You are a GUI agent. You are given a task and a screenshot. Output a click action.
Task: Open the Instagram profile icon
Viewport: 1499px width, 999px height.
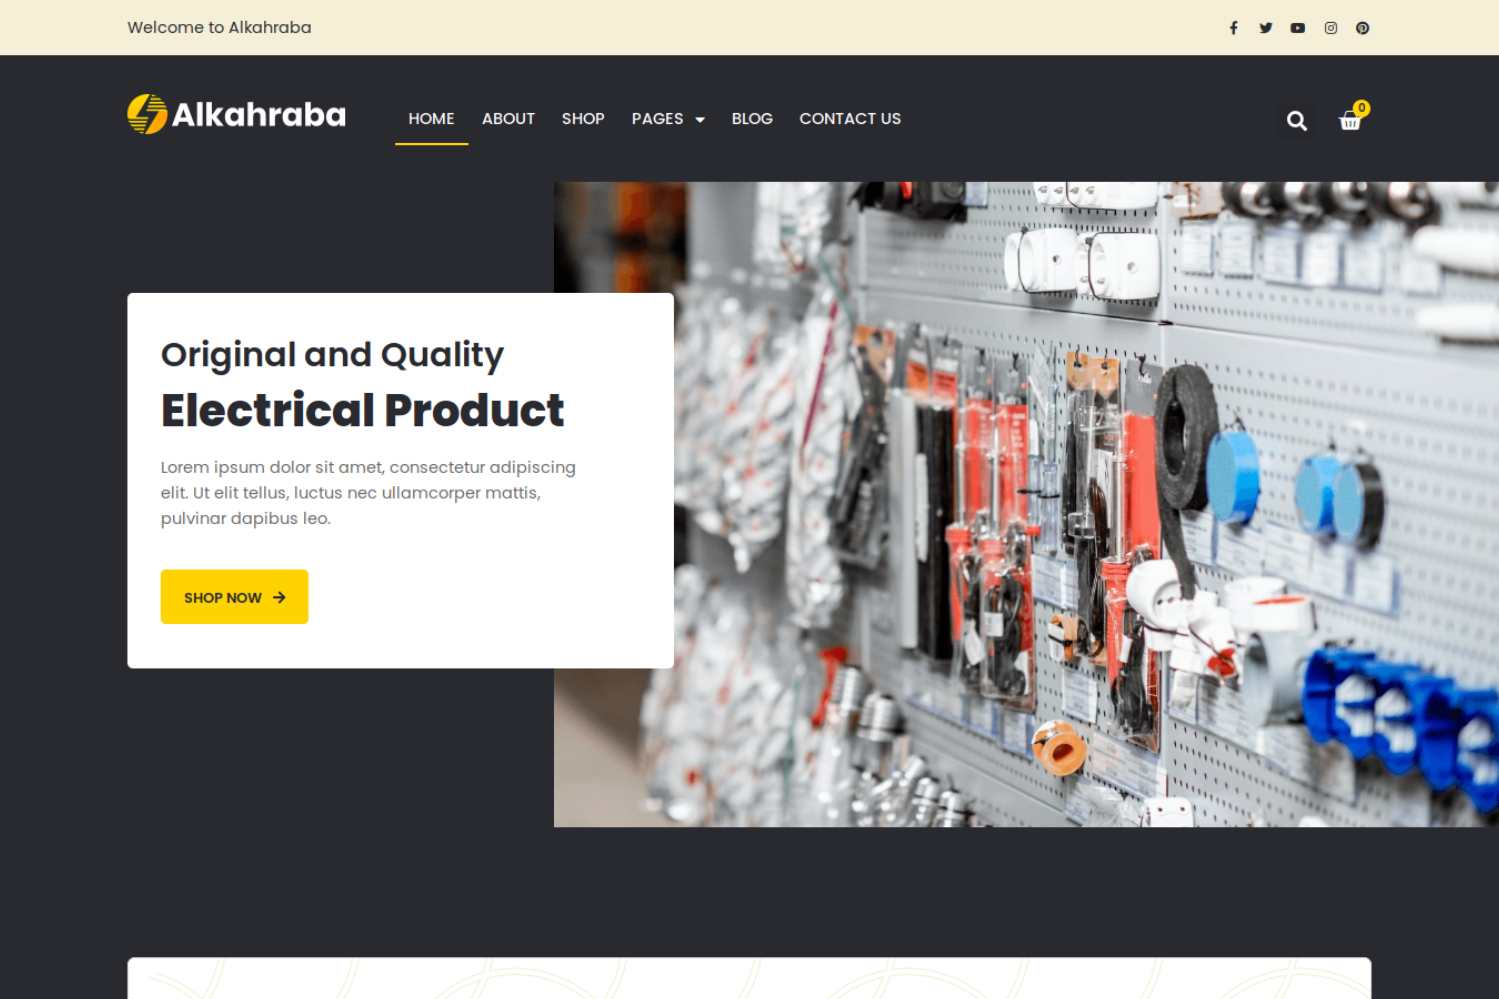(1330, 27)
